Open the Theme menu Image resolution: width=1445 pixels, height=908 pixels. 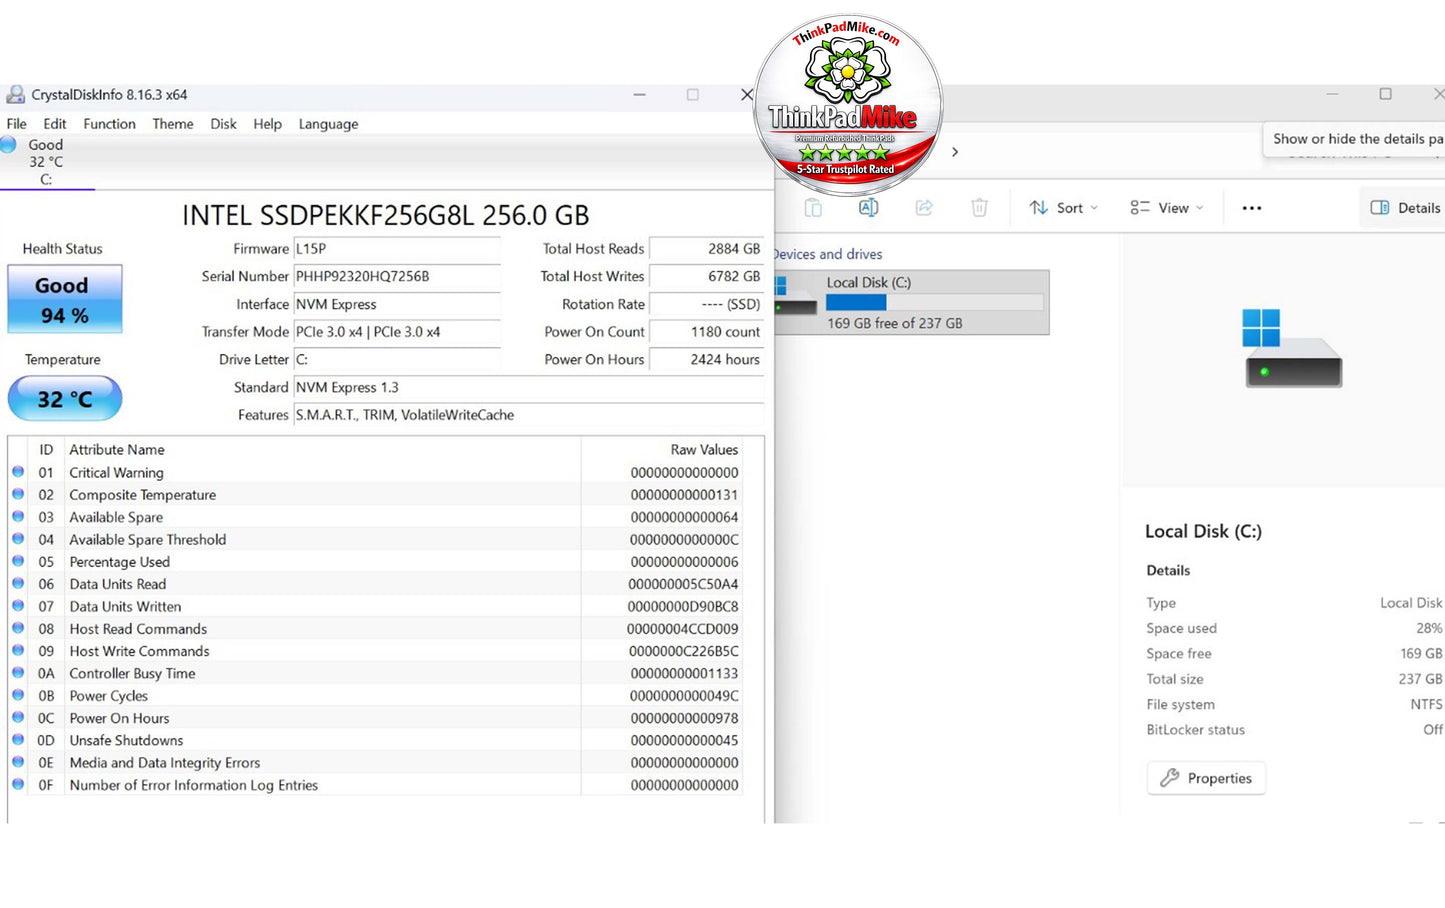tap(173, 124)
